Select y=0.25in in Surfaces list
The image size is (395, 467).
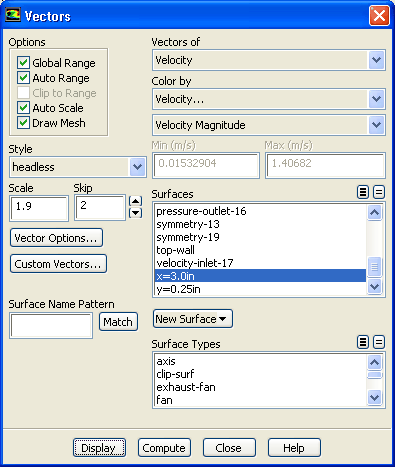click(x=260, y=289)
